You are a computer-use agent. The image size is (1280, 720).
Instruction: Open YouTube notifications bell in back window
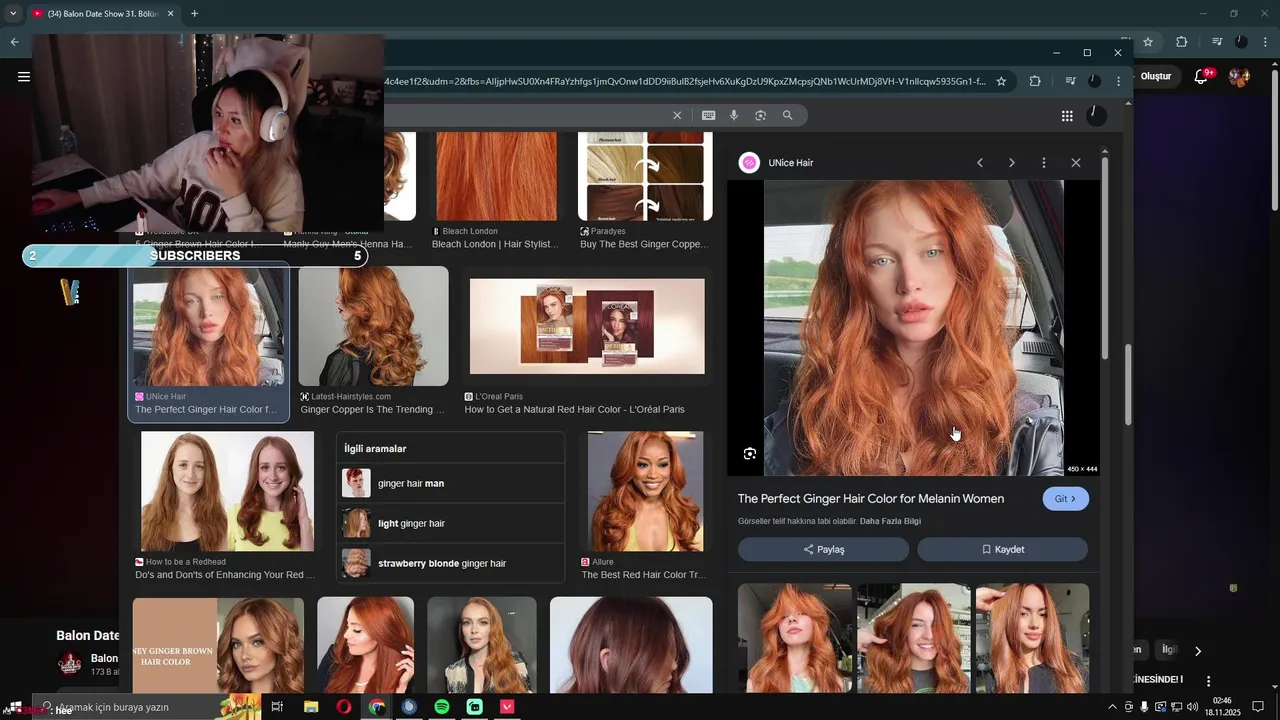(x=1202, y=76)
